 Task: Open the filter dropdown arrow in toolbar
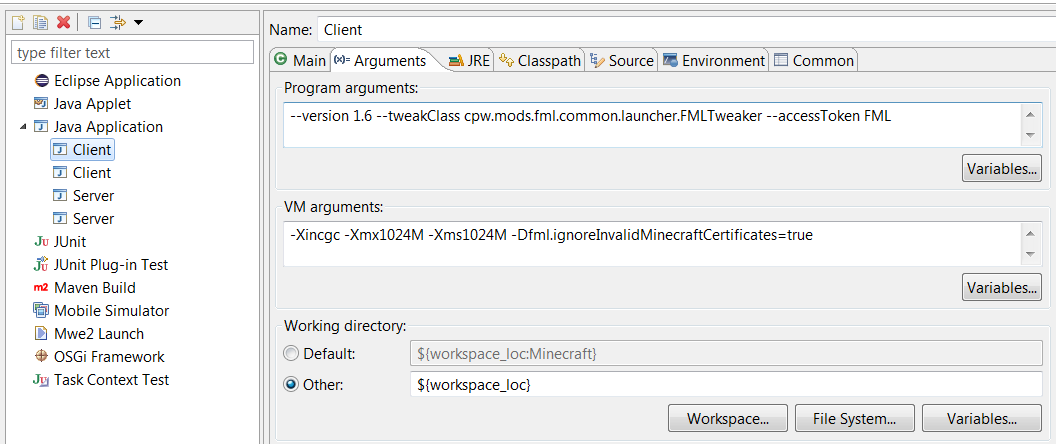(138, 22)
